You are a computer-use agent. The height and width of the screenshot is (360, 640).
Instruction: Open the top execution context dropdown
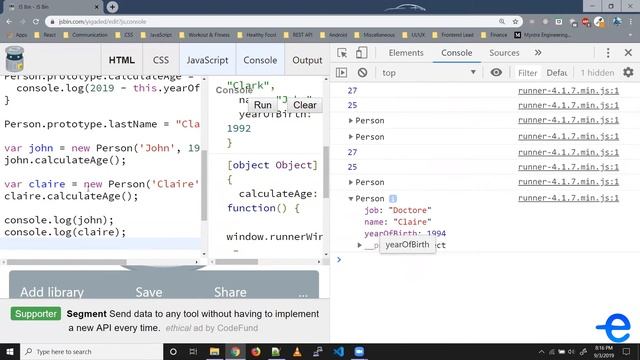[x=429, y=73]
